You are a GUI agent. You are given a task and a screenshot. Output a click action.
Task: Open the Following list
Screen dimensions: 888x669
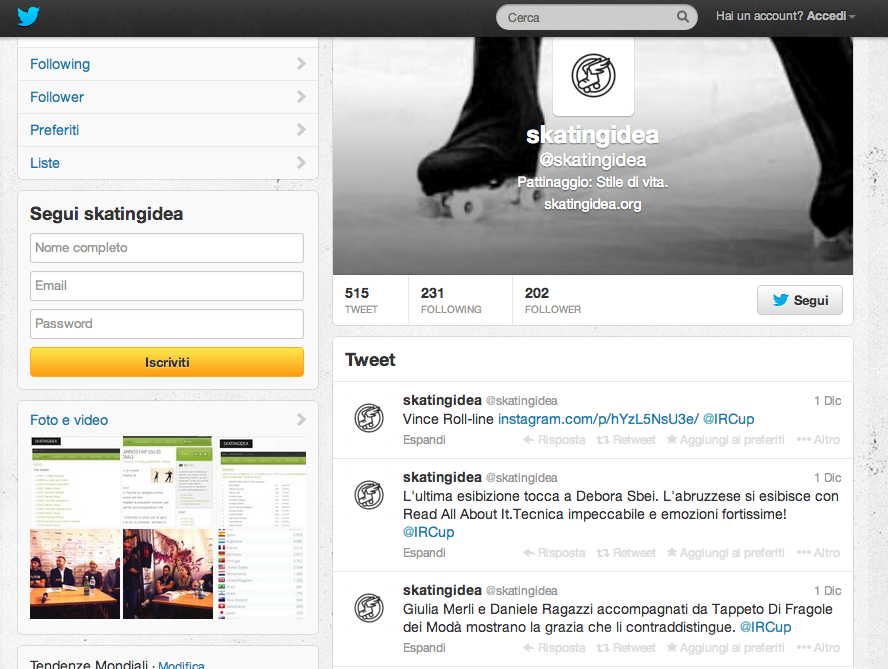coord(168,64)
